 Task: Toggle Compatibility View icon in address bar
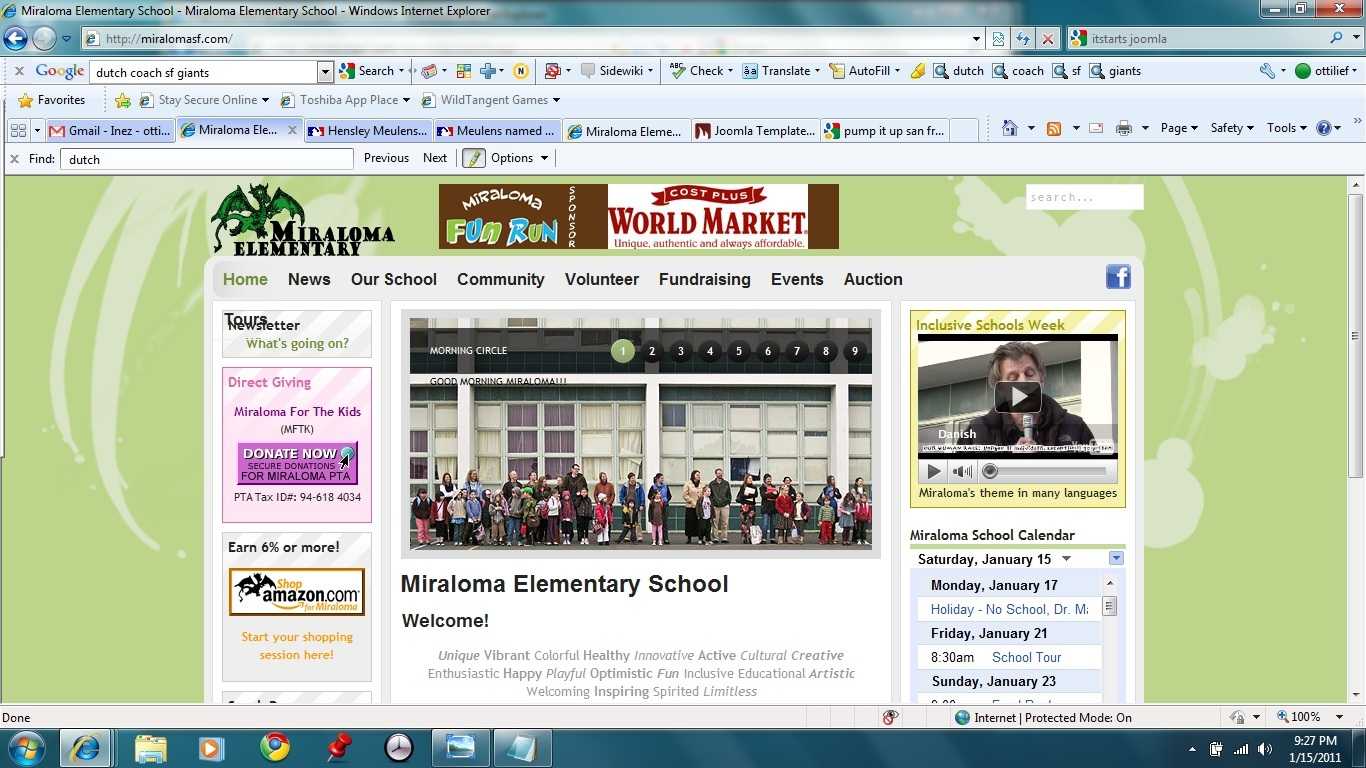(998, 39)
